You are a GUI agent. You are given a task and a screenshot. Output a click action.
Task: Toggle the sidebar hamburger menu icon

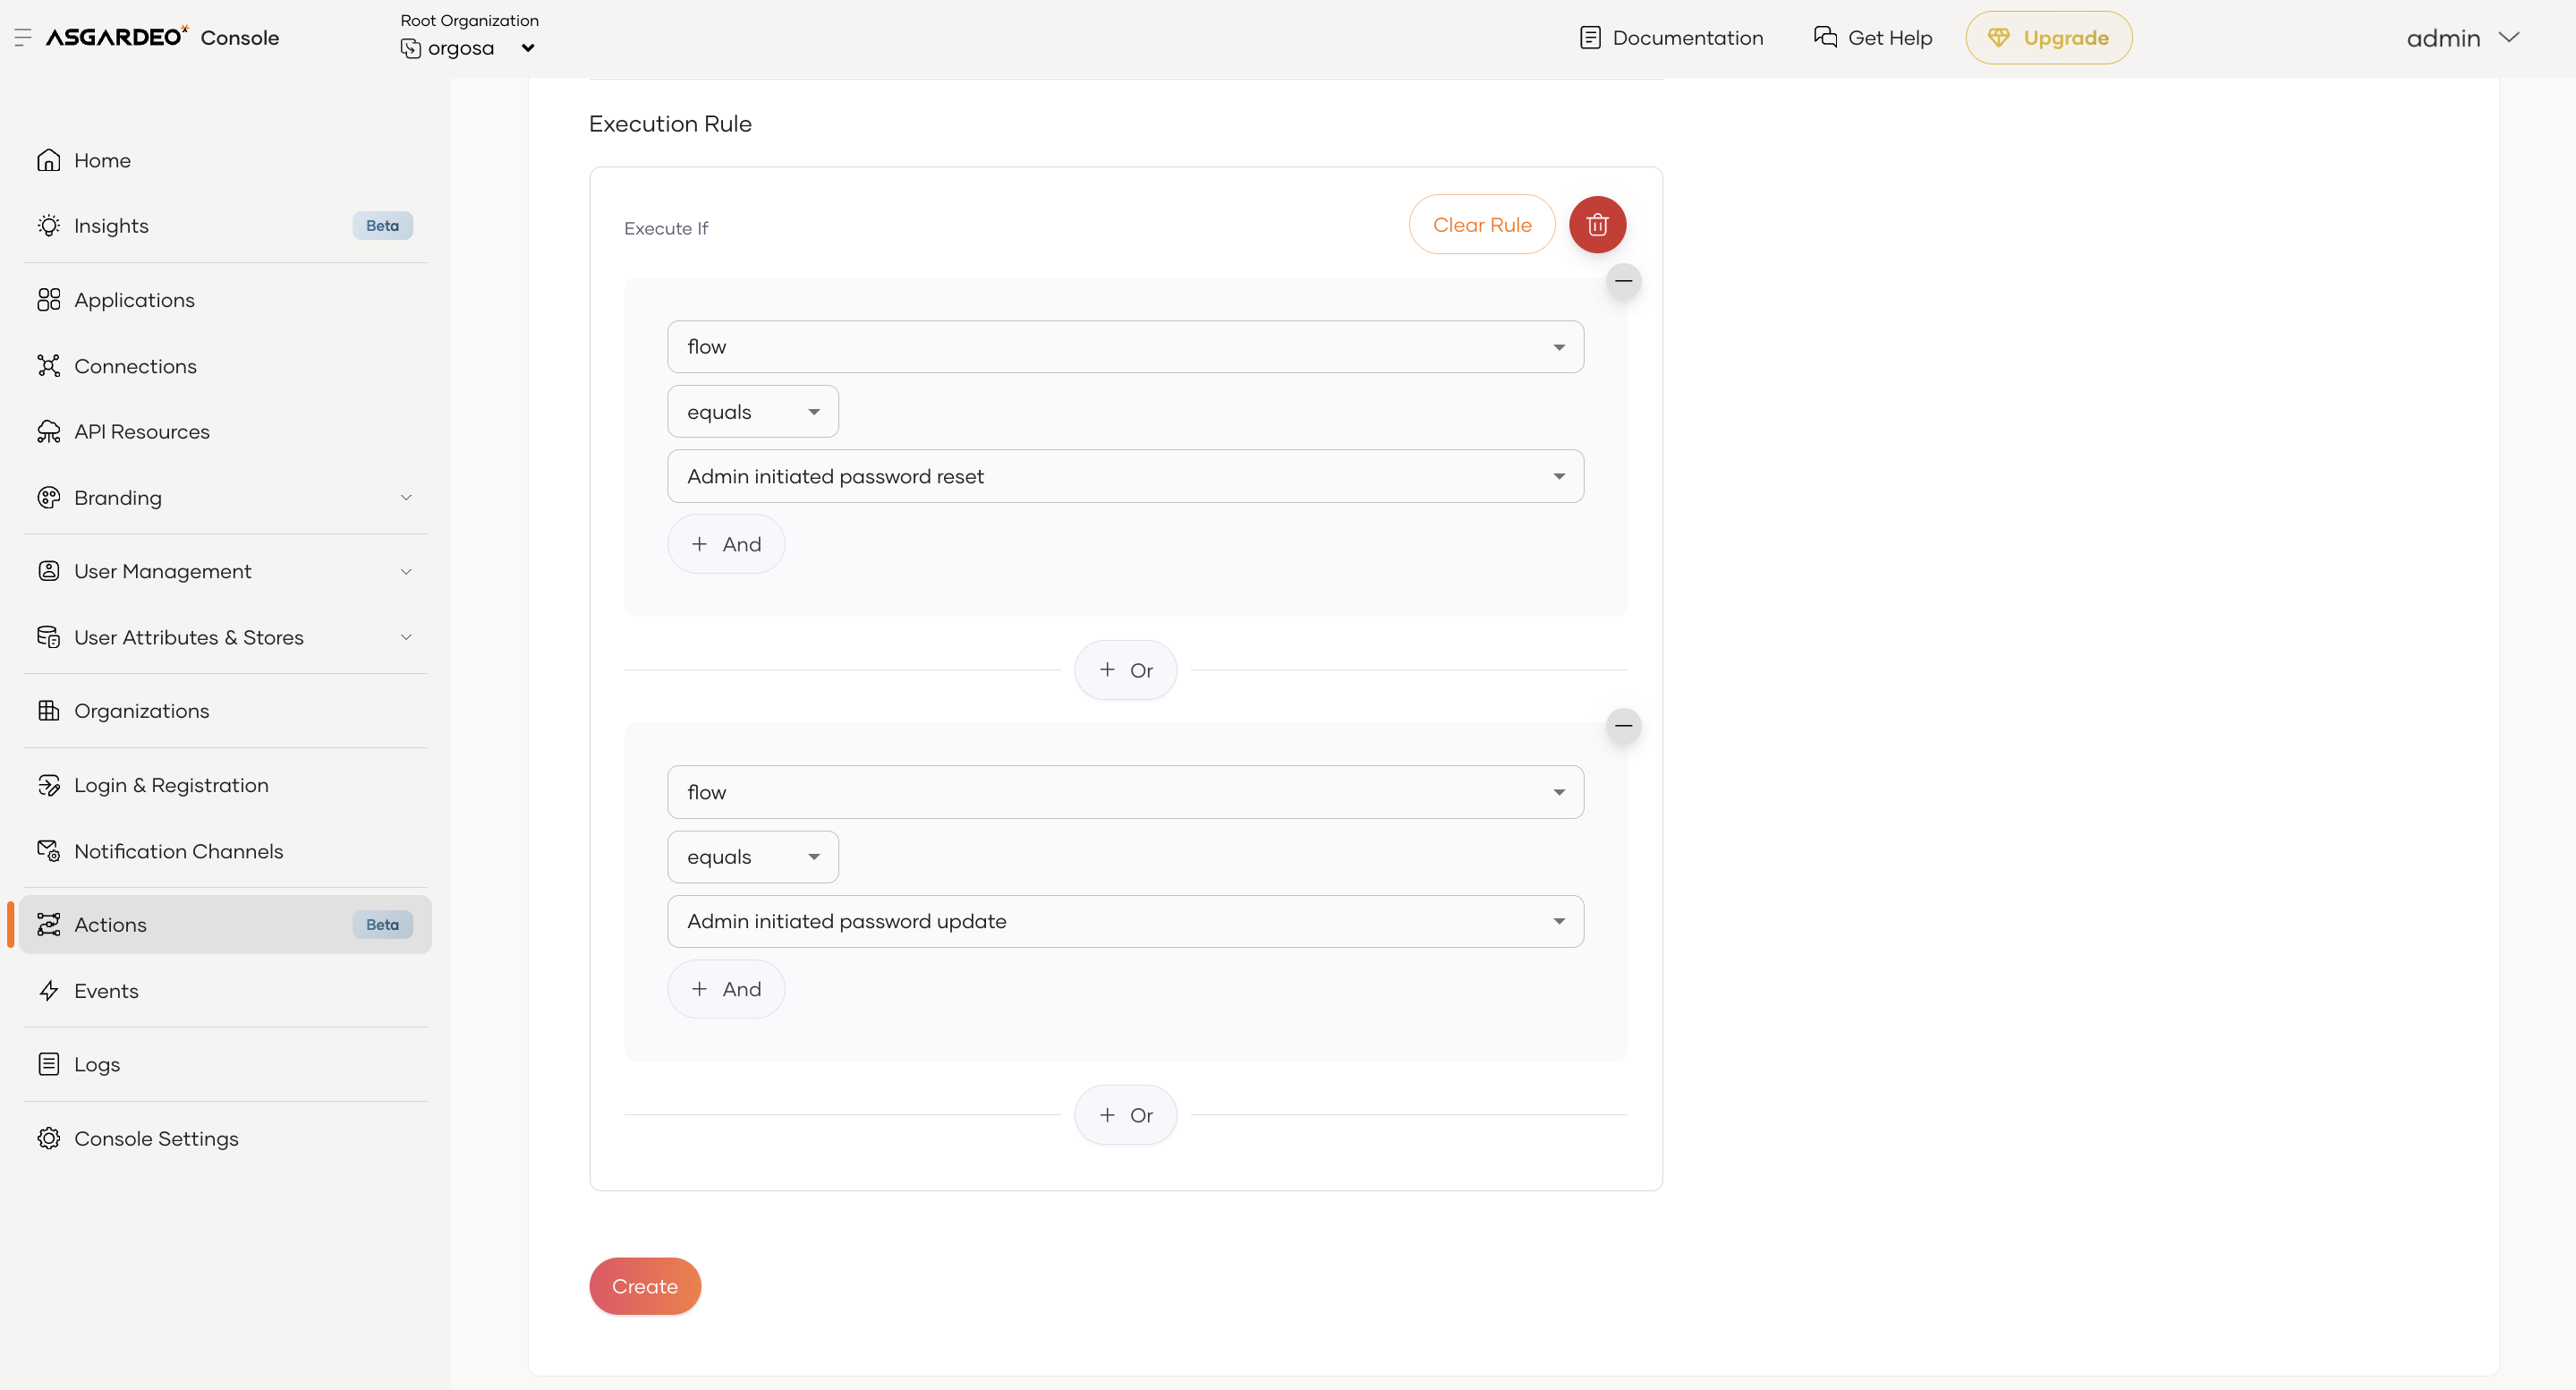coord(22,37)
